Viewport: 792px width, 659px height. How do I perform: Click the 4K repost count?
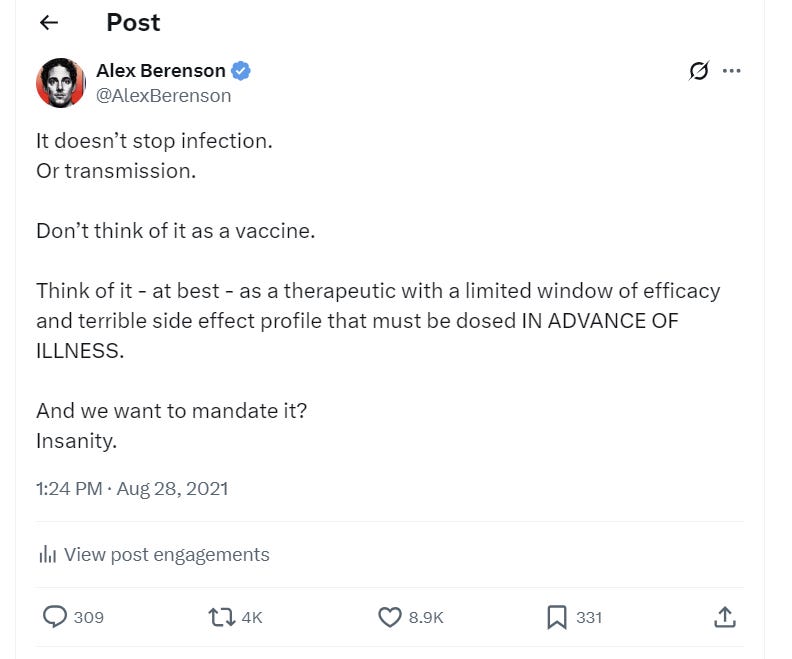251,618
